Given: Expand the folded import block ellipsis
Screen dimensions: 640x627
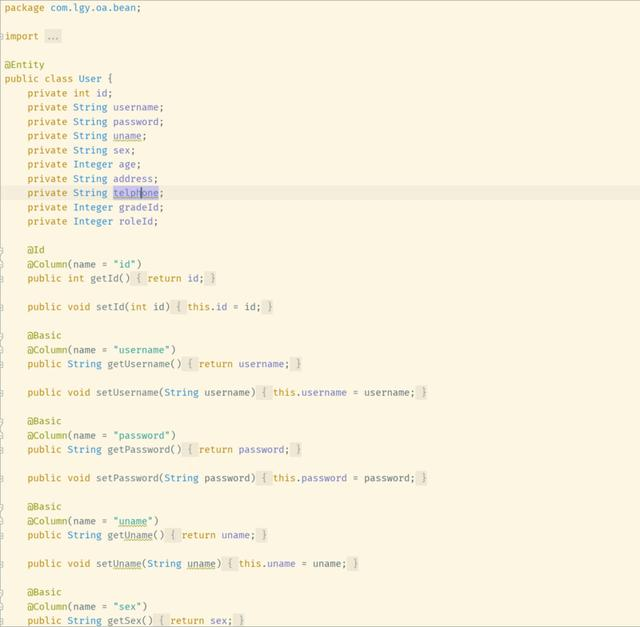Looking at the screenshot, I should click(x=52, y=36).
